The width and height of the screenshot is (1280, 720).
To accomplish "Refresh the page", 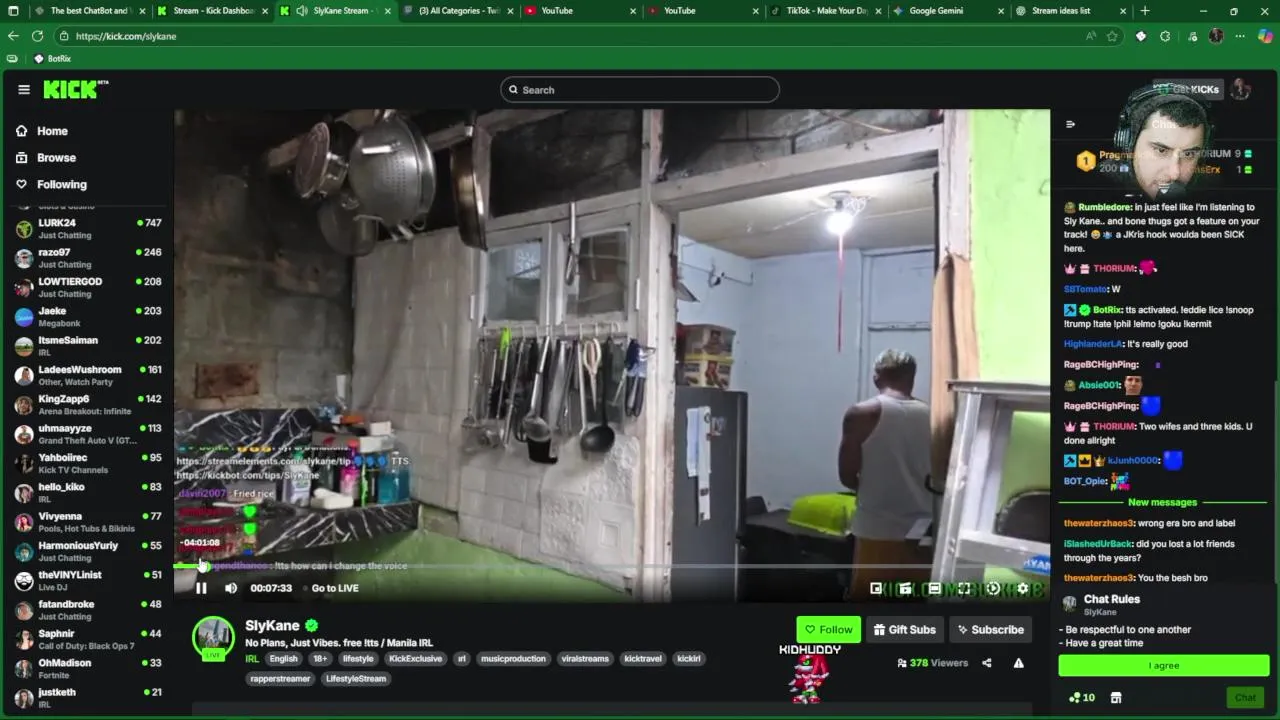I will point(37,36).
